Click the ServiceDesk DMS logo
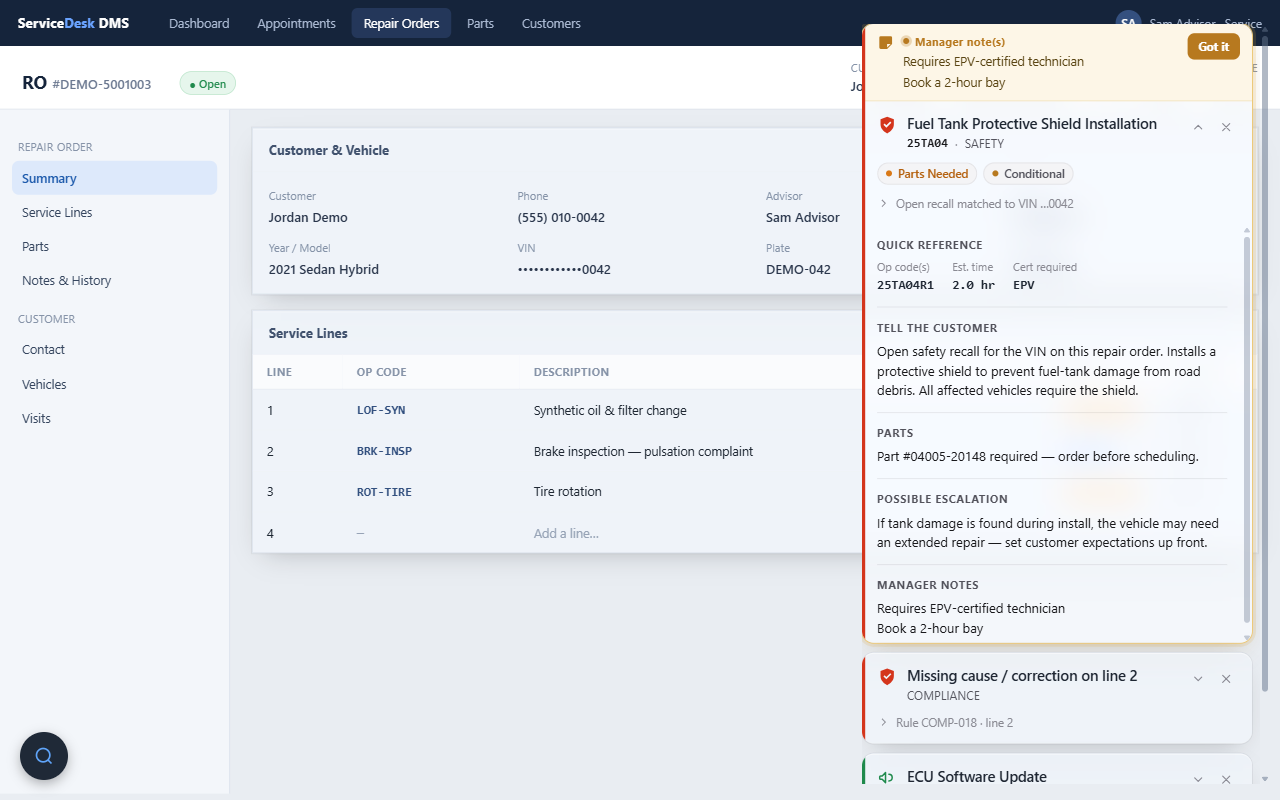Image resolution: width=1280 pixels, height=800 pixels. click(73, 23)
